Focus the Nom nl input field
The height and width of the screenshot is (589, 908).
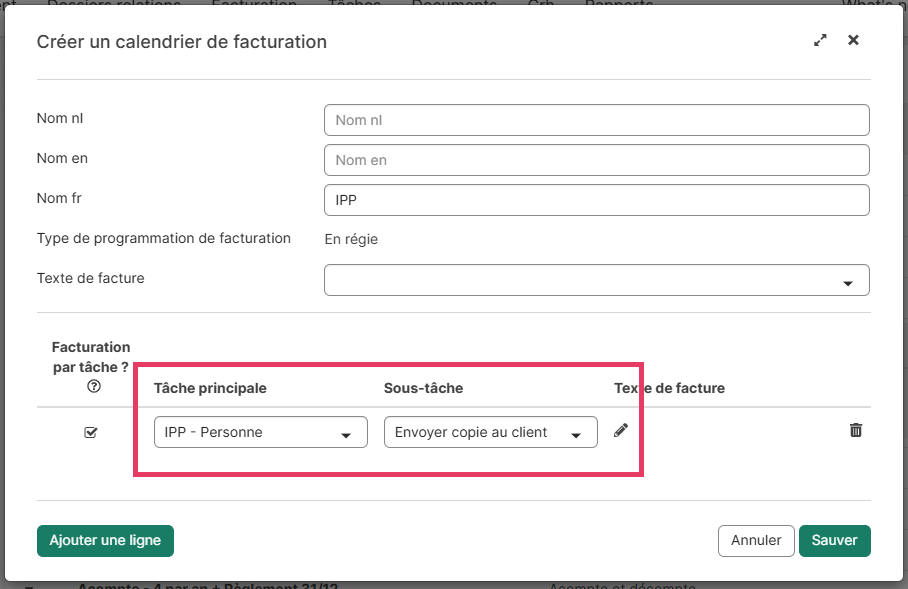click(x=596, y=120)
